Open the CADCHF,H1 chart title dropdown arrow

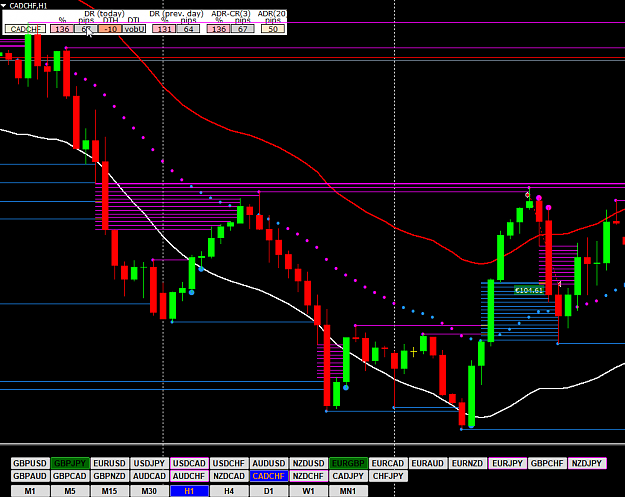(x=4, y=6)
